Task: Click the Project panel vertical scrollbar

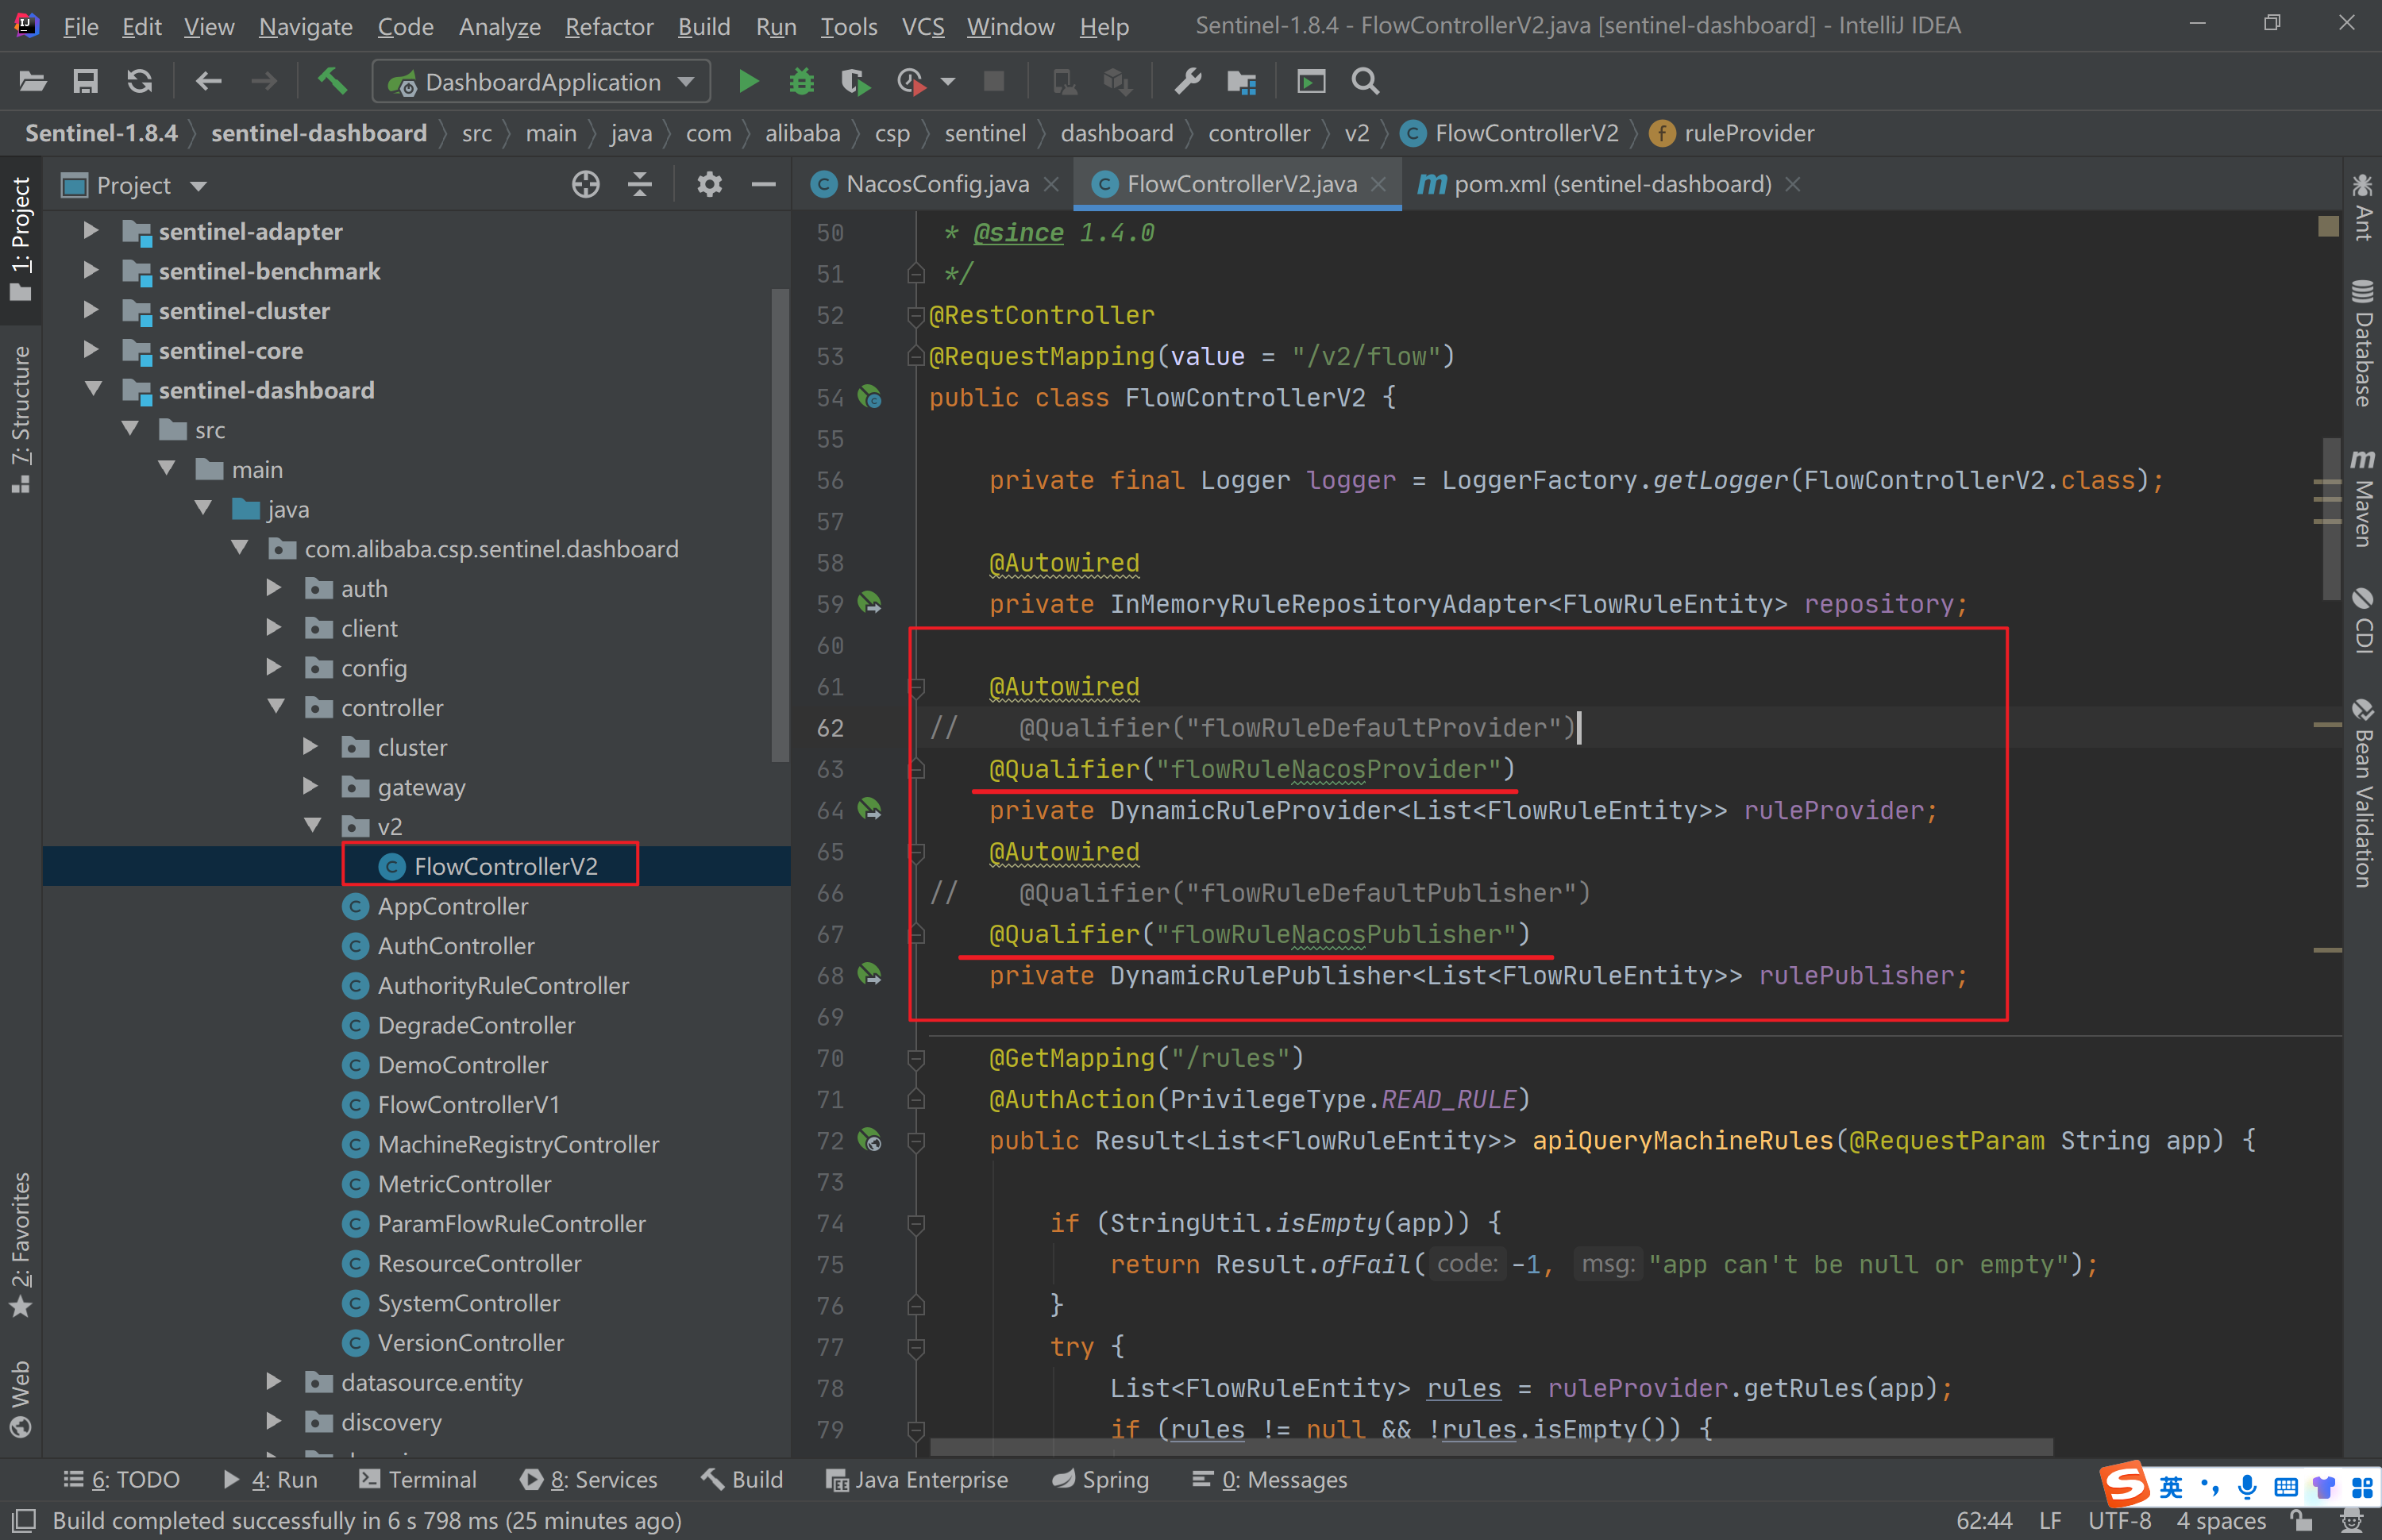Action: point(780,526)
